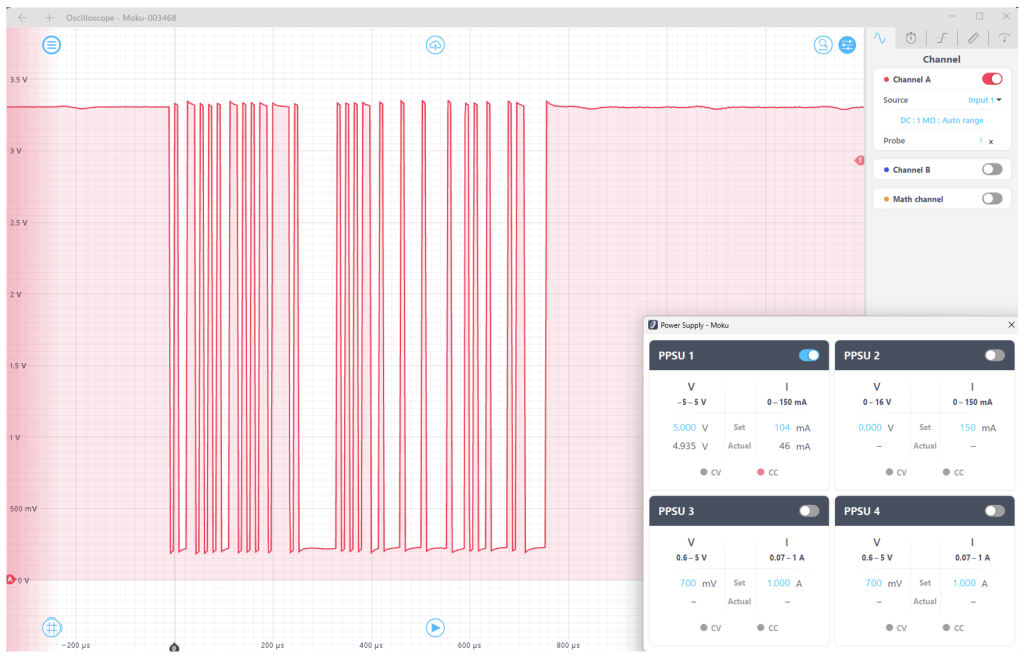Edit PPSU 2 set voltage 0.000
The width and height of the screenshot is (1024, 659).
[870, 427]
